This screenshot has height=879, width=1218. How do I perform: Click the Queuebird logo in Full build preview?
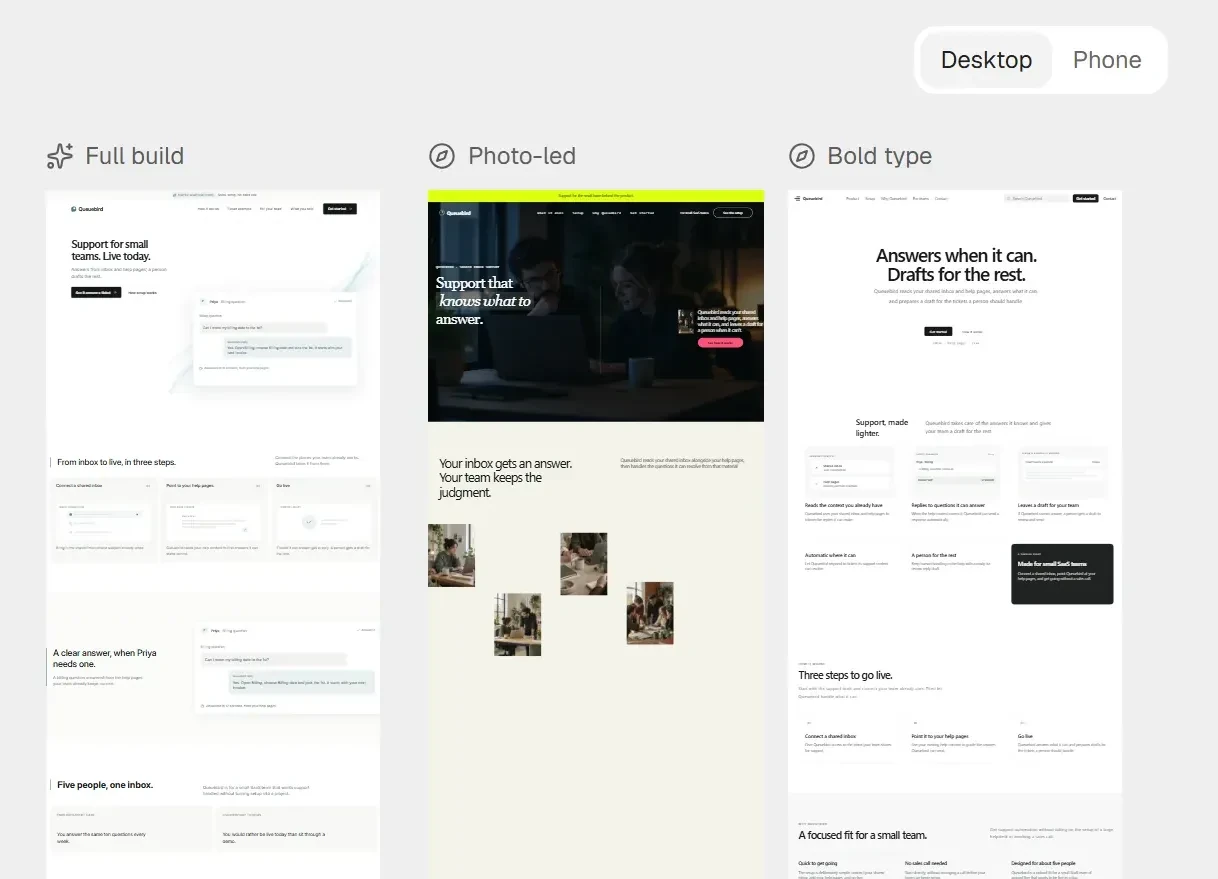pos(87,209)
